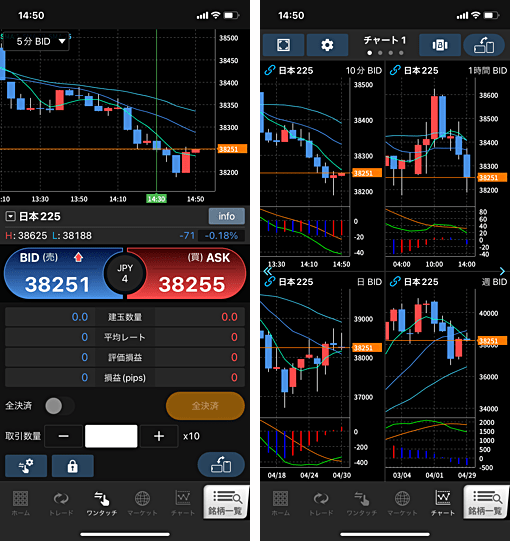Viewport: 510px width, 541px height.
Task: Tap the chart layout split icon
Action: tap(440, 45)
